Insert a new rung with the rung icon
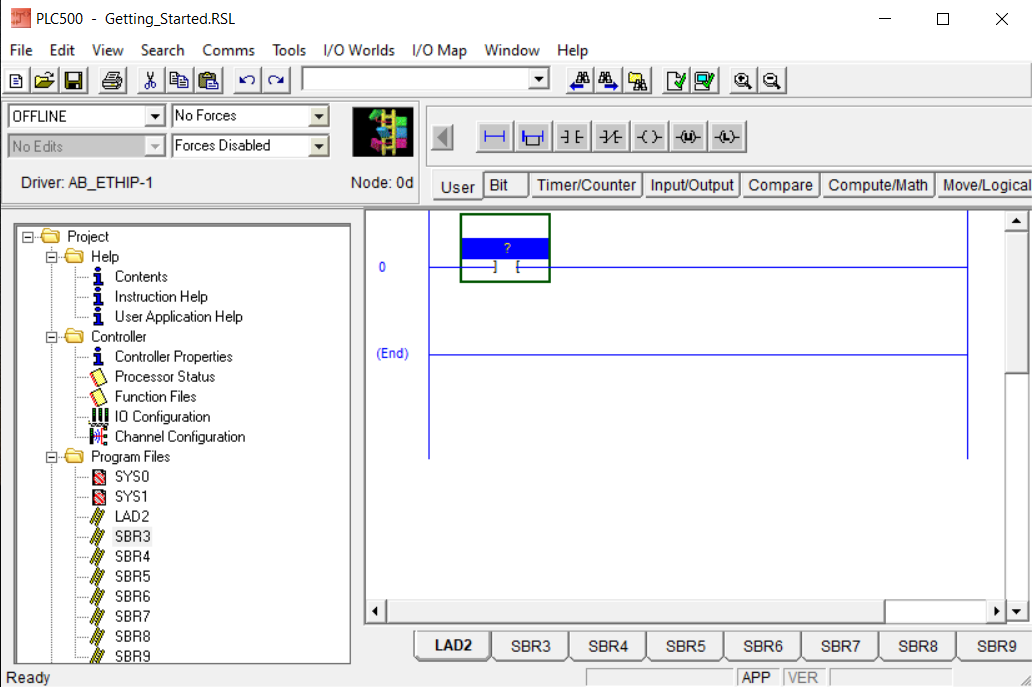The height and width of the screenshot is (687, 1032). click(494, 137)
